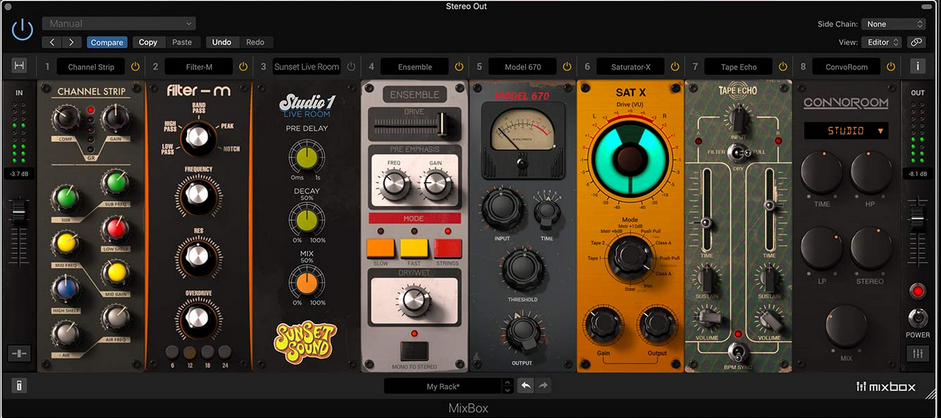Screen dimensions: 941x418
Task: Click the Copy button
Action: coord(148,42)
